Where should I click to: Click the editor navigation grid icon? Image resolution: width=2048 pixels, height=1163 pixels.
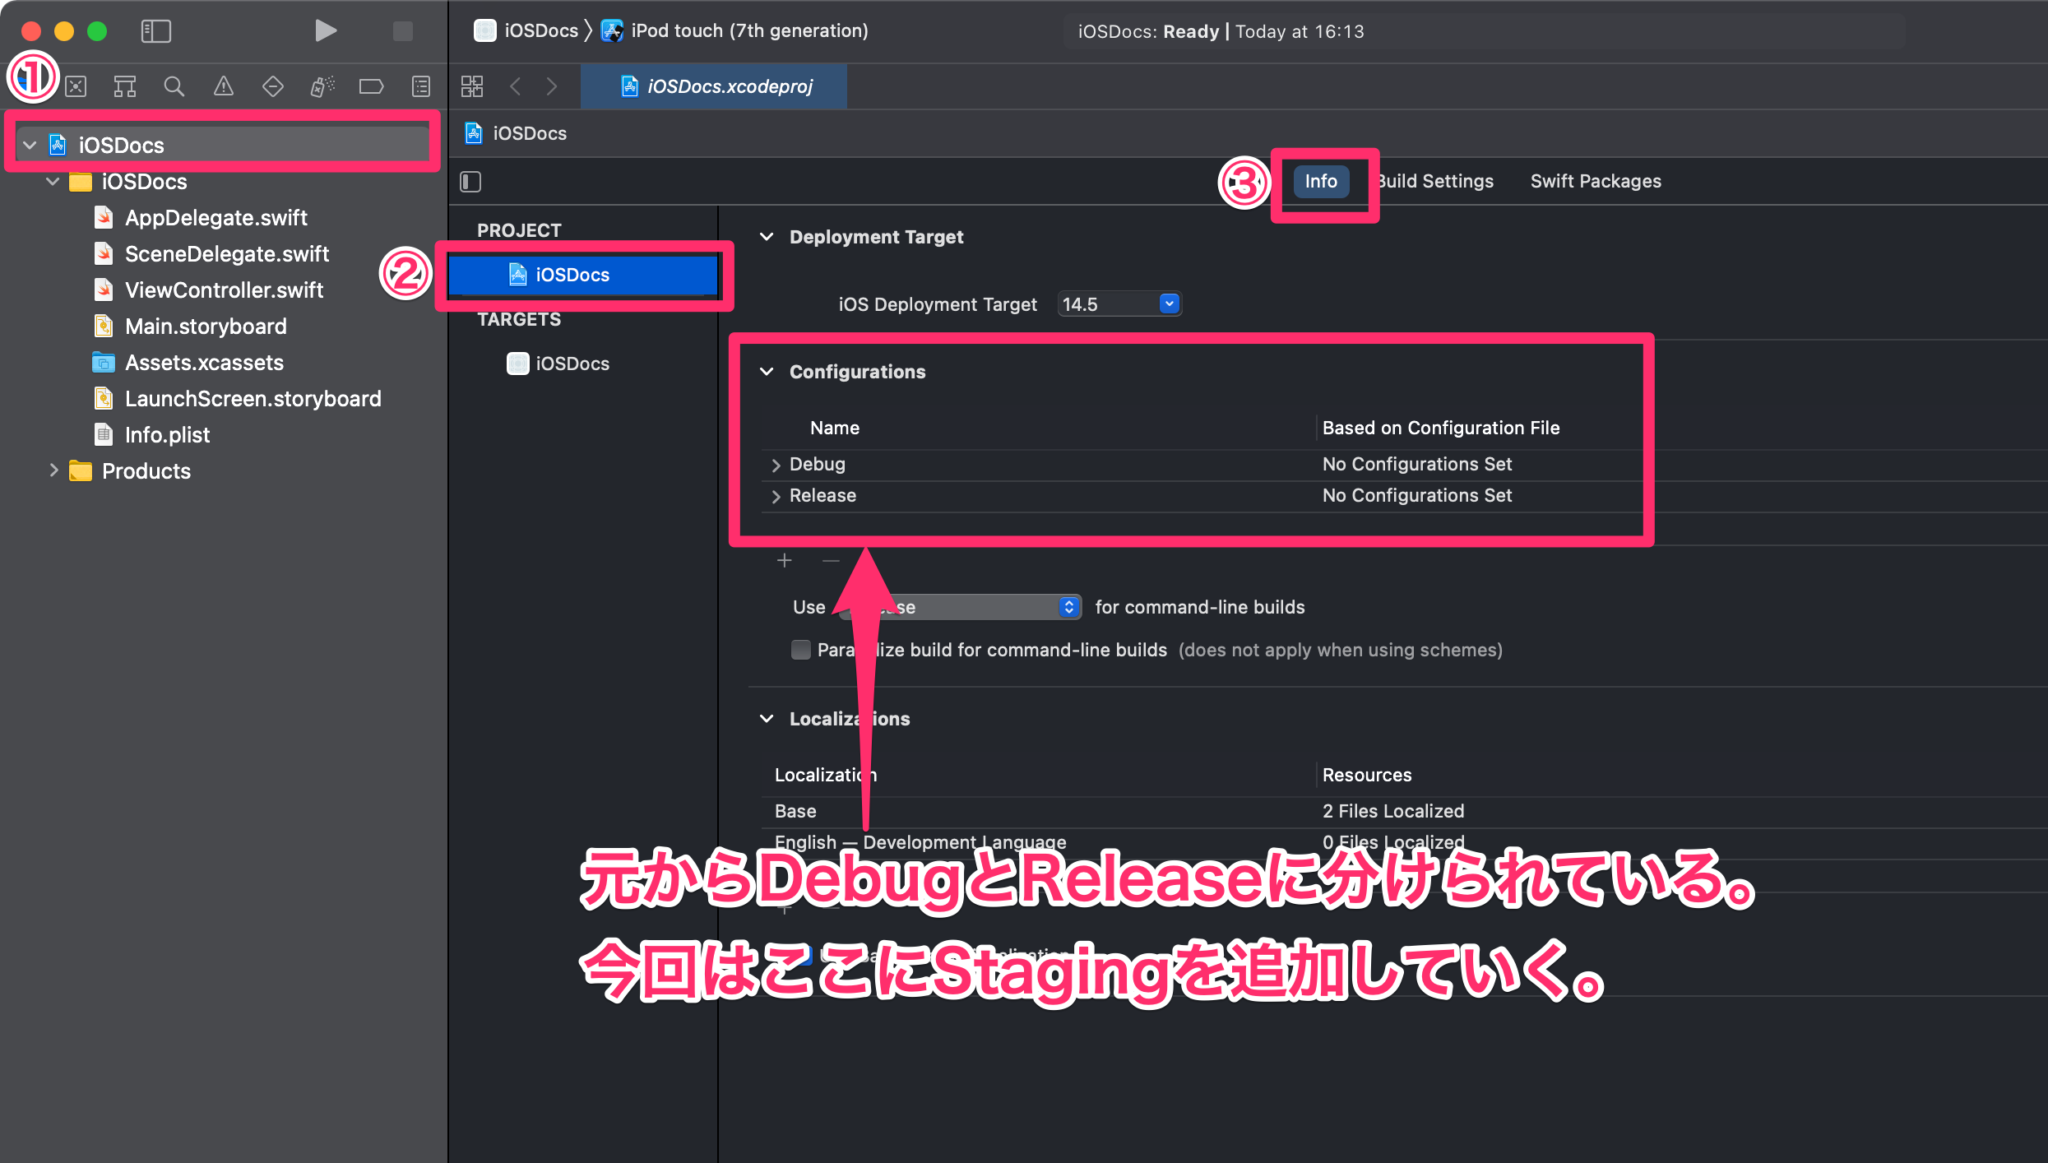coord(471,86)
